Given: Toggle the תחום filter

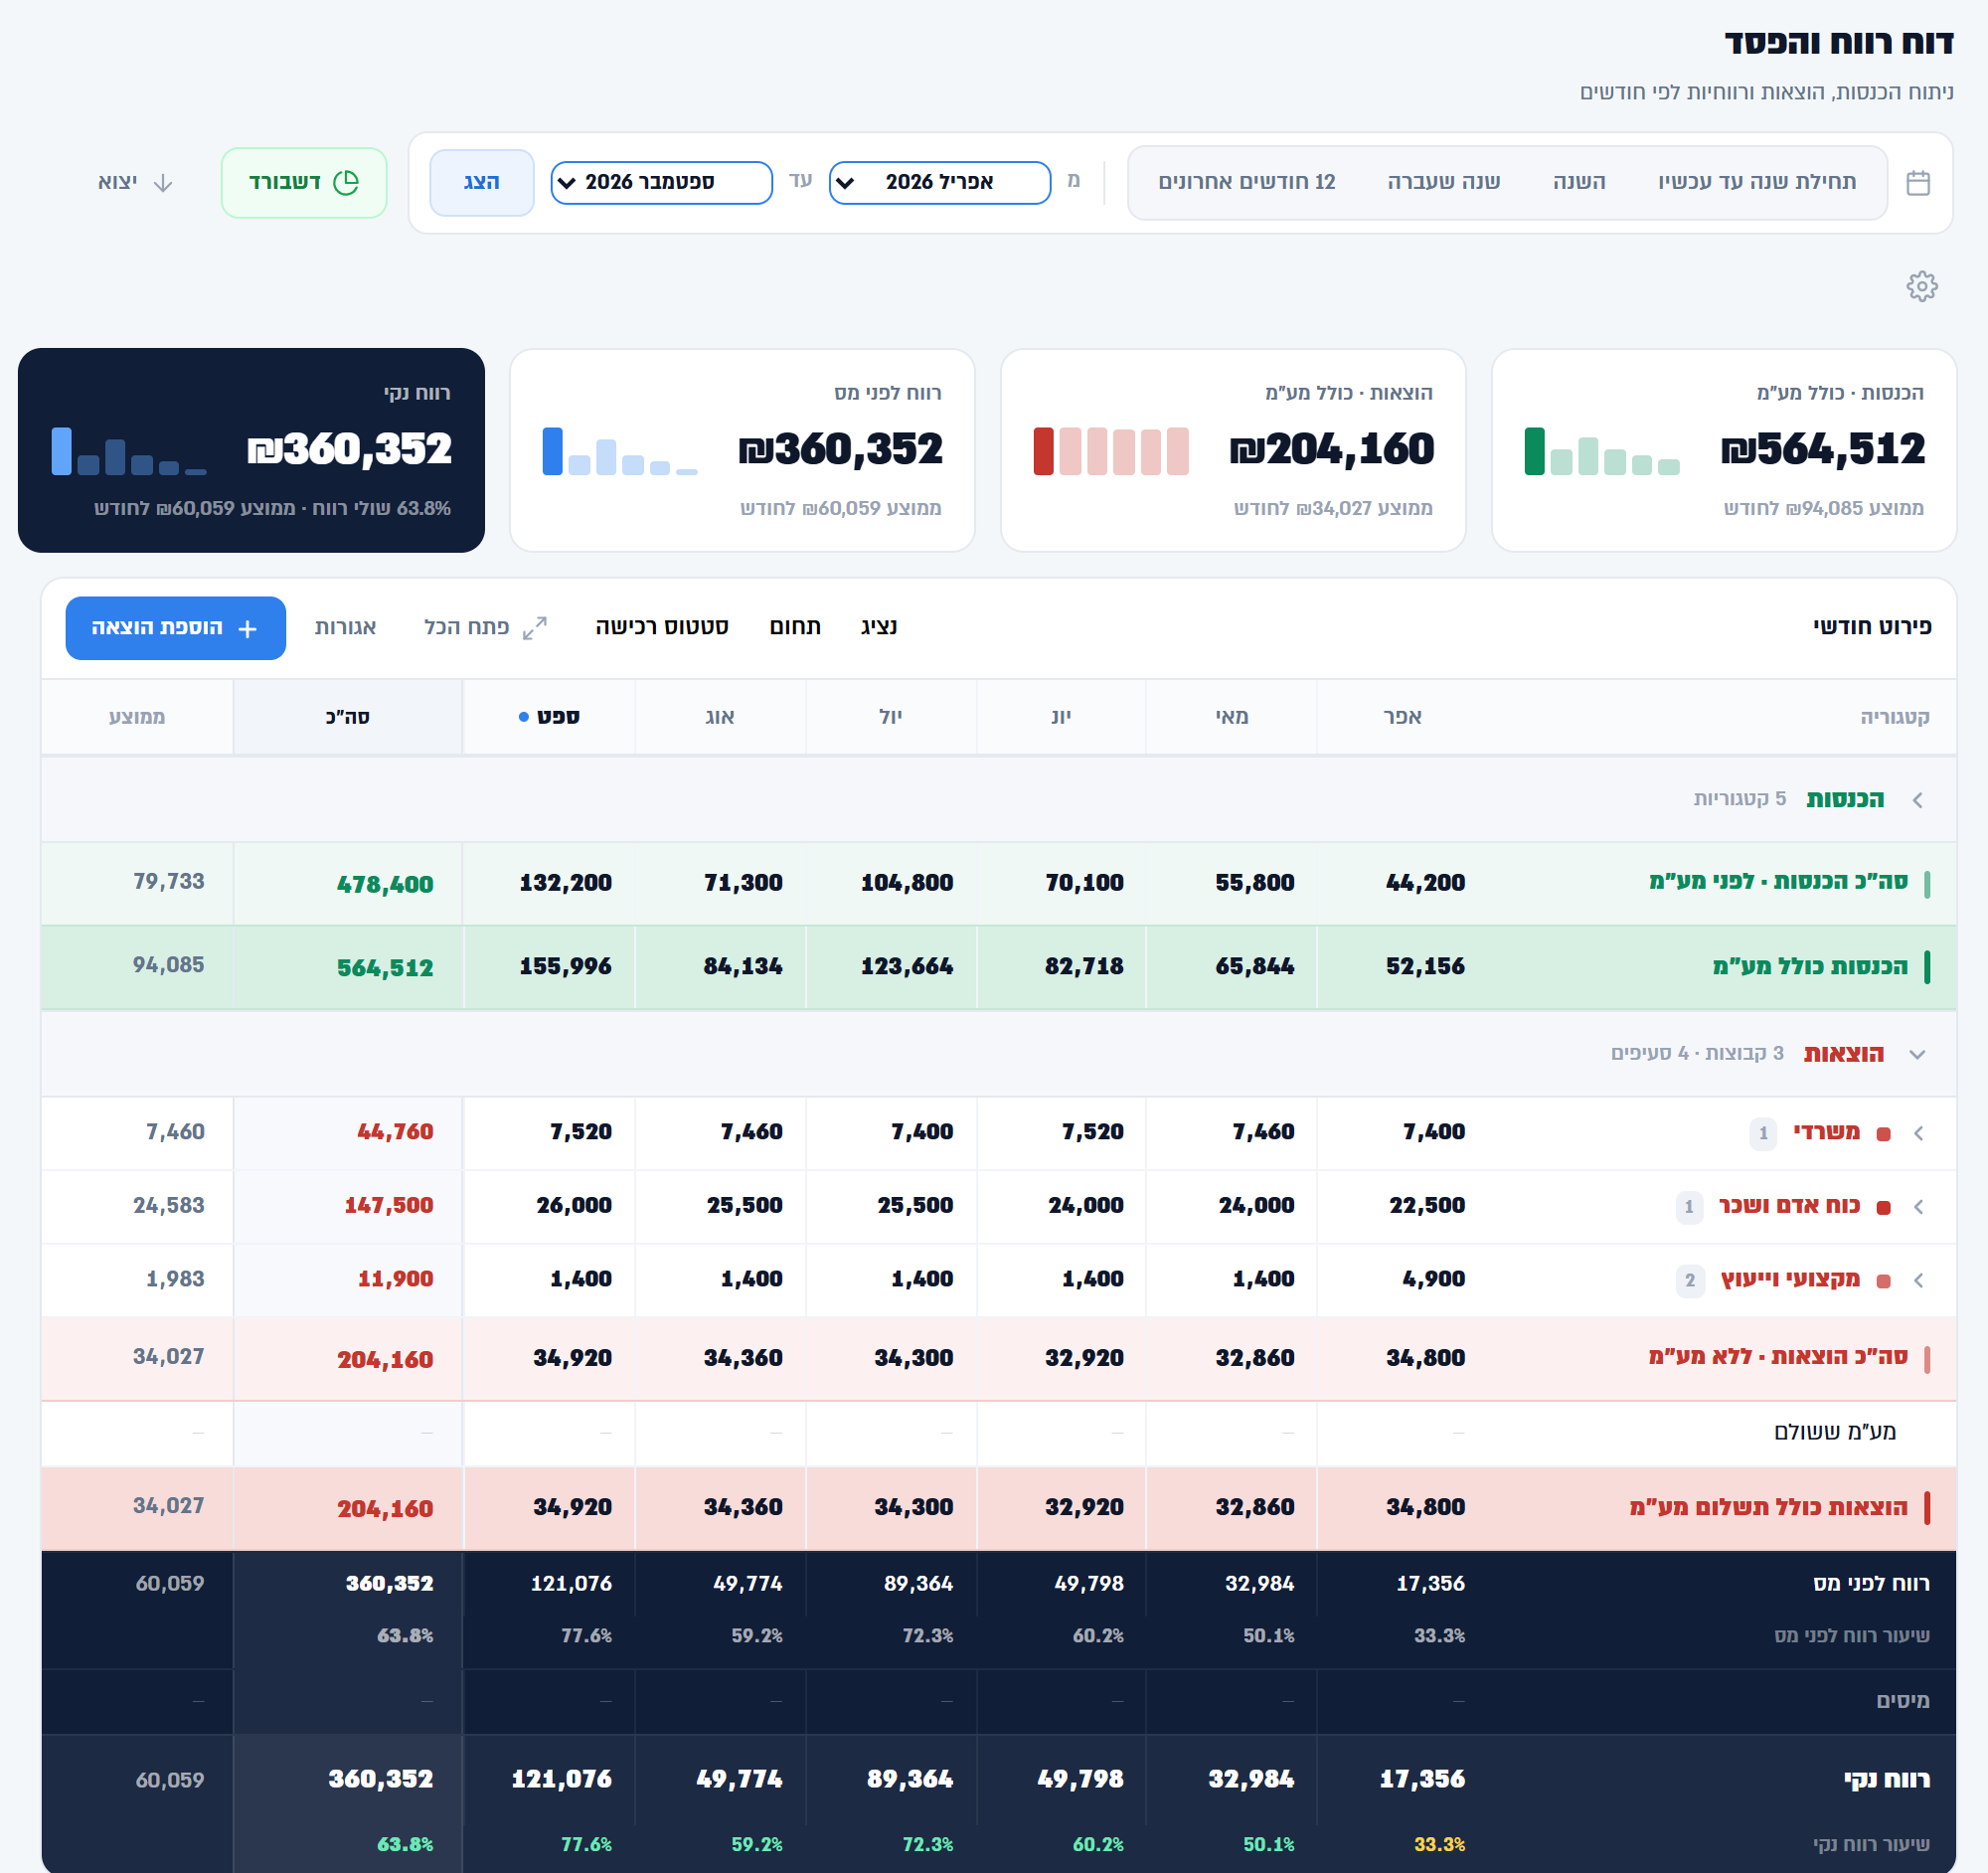Looking at the screenshot, I should (795, 627).
